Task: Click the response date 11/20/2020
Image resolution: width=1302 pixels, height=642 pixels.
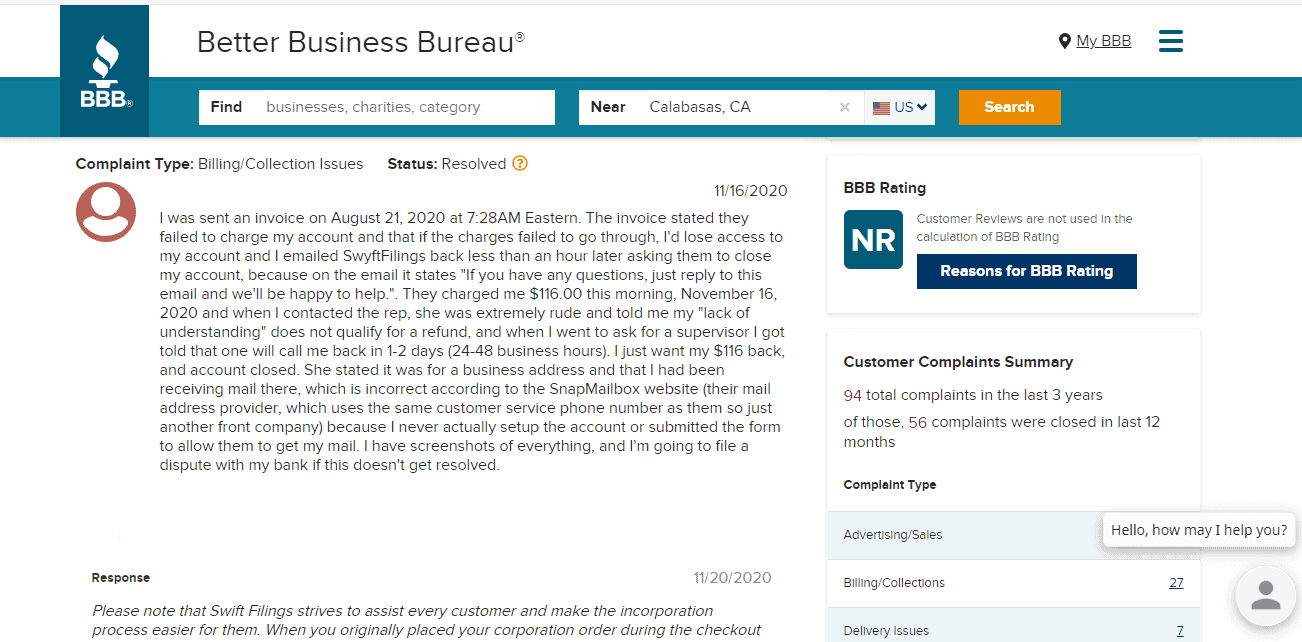Action: coord(733,578)
